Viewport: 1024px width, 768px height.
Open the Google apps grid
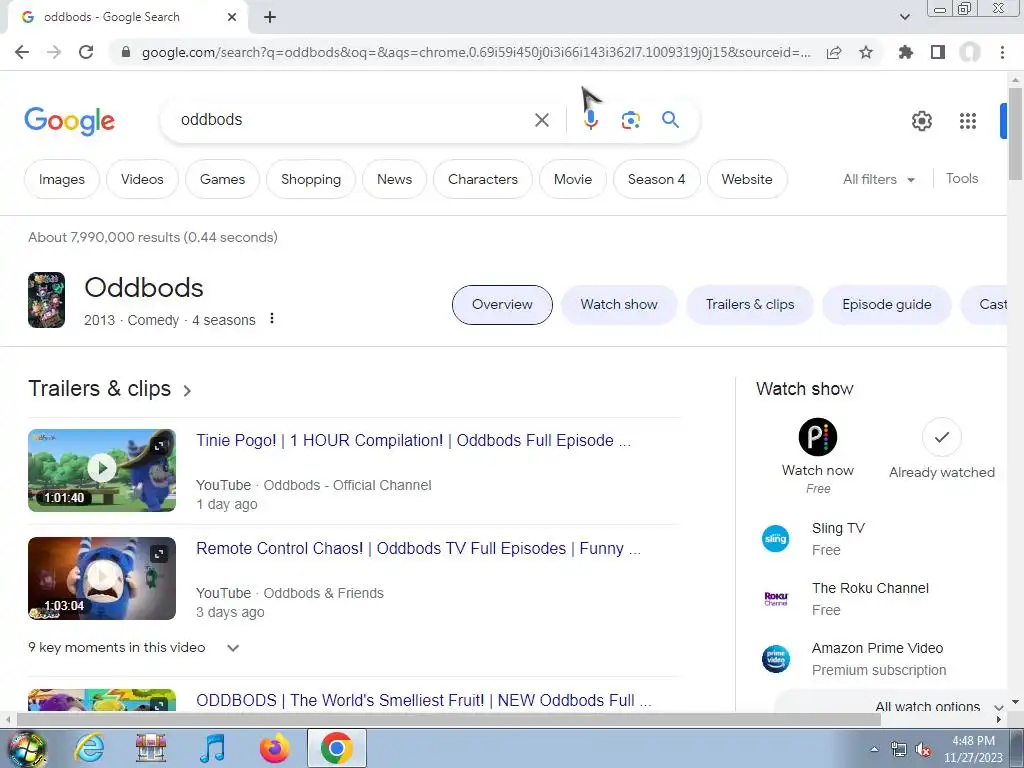point(967,121)
